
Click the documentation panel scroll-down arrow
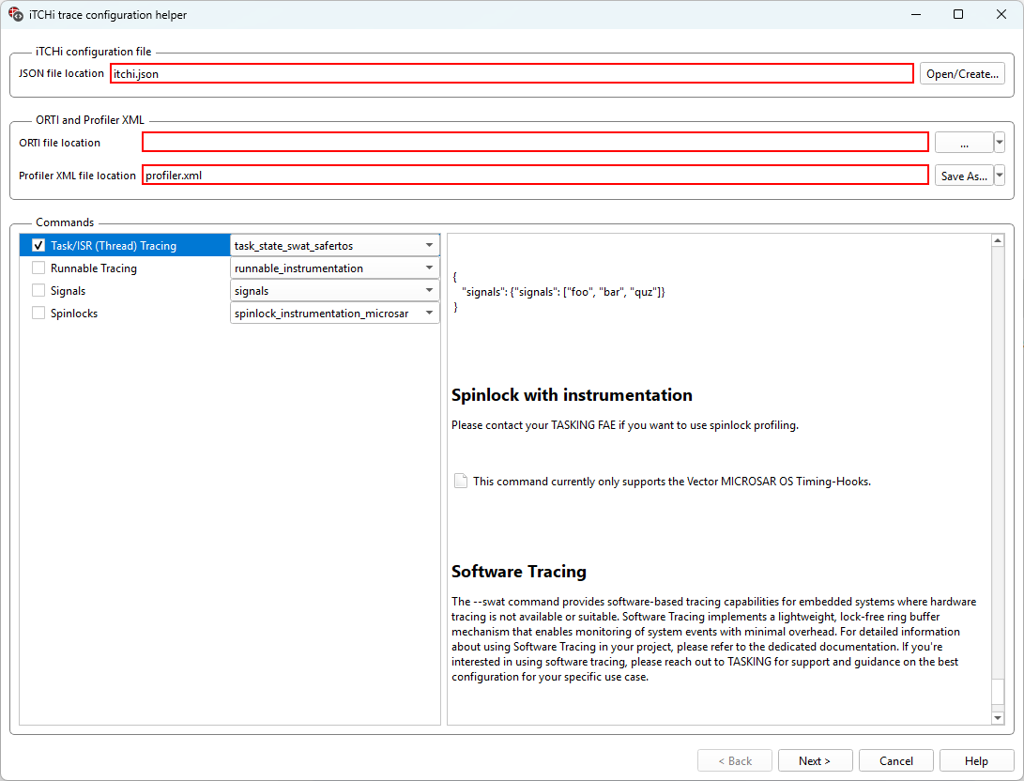997,717
